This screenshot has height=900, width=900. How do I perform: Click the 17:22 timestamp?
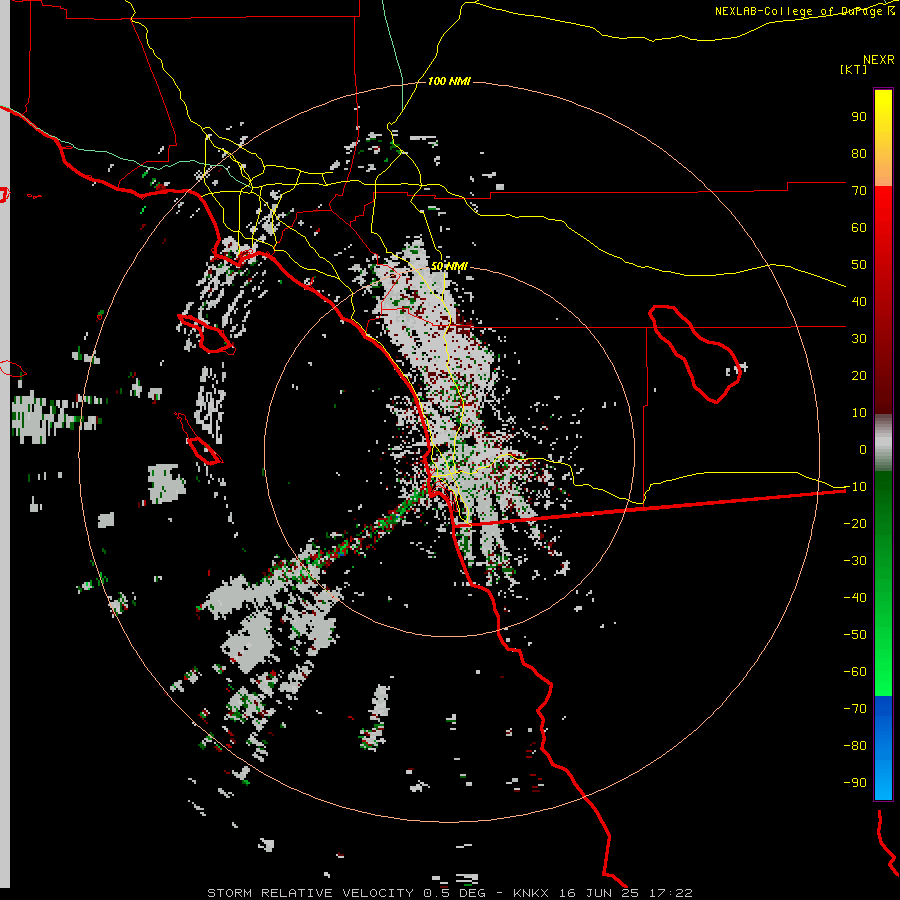pyautogui.click(x=670, y=893)
